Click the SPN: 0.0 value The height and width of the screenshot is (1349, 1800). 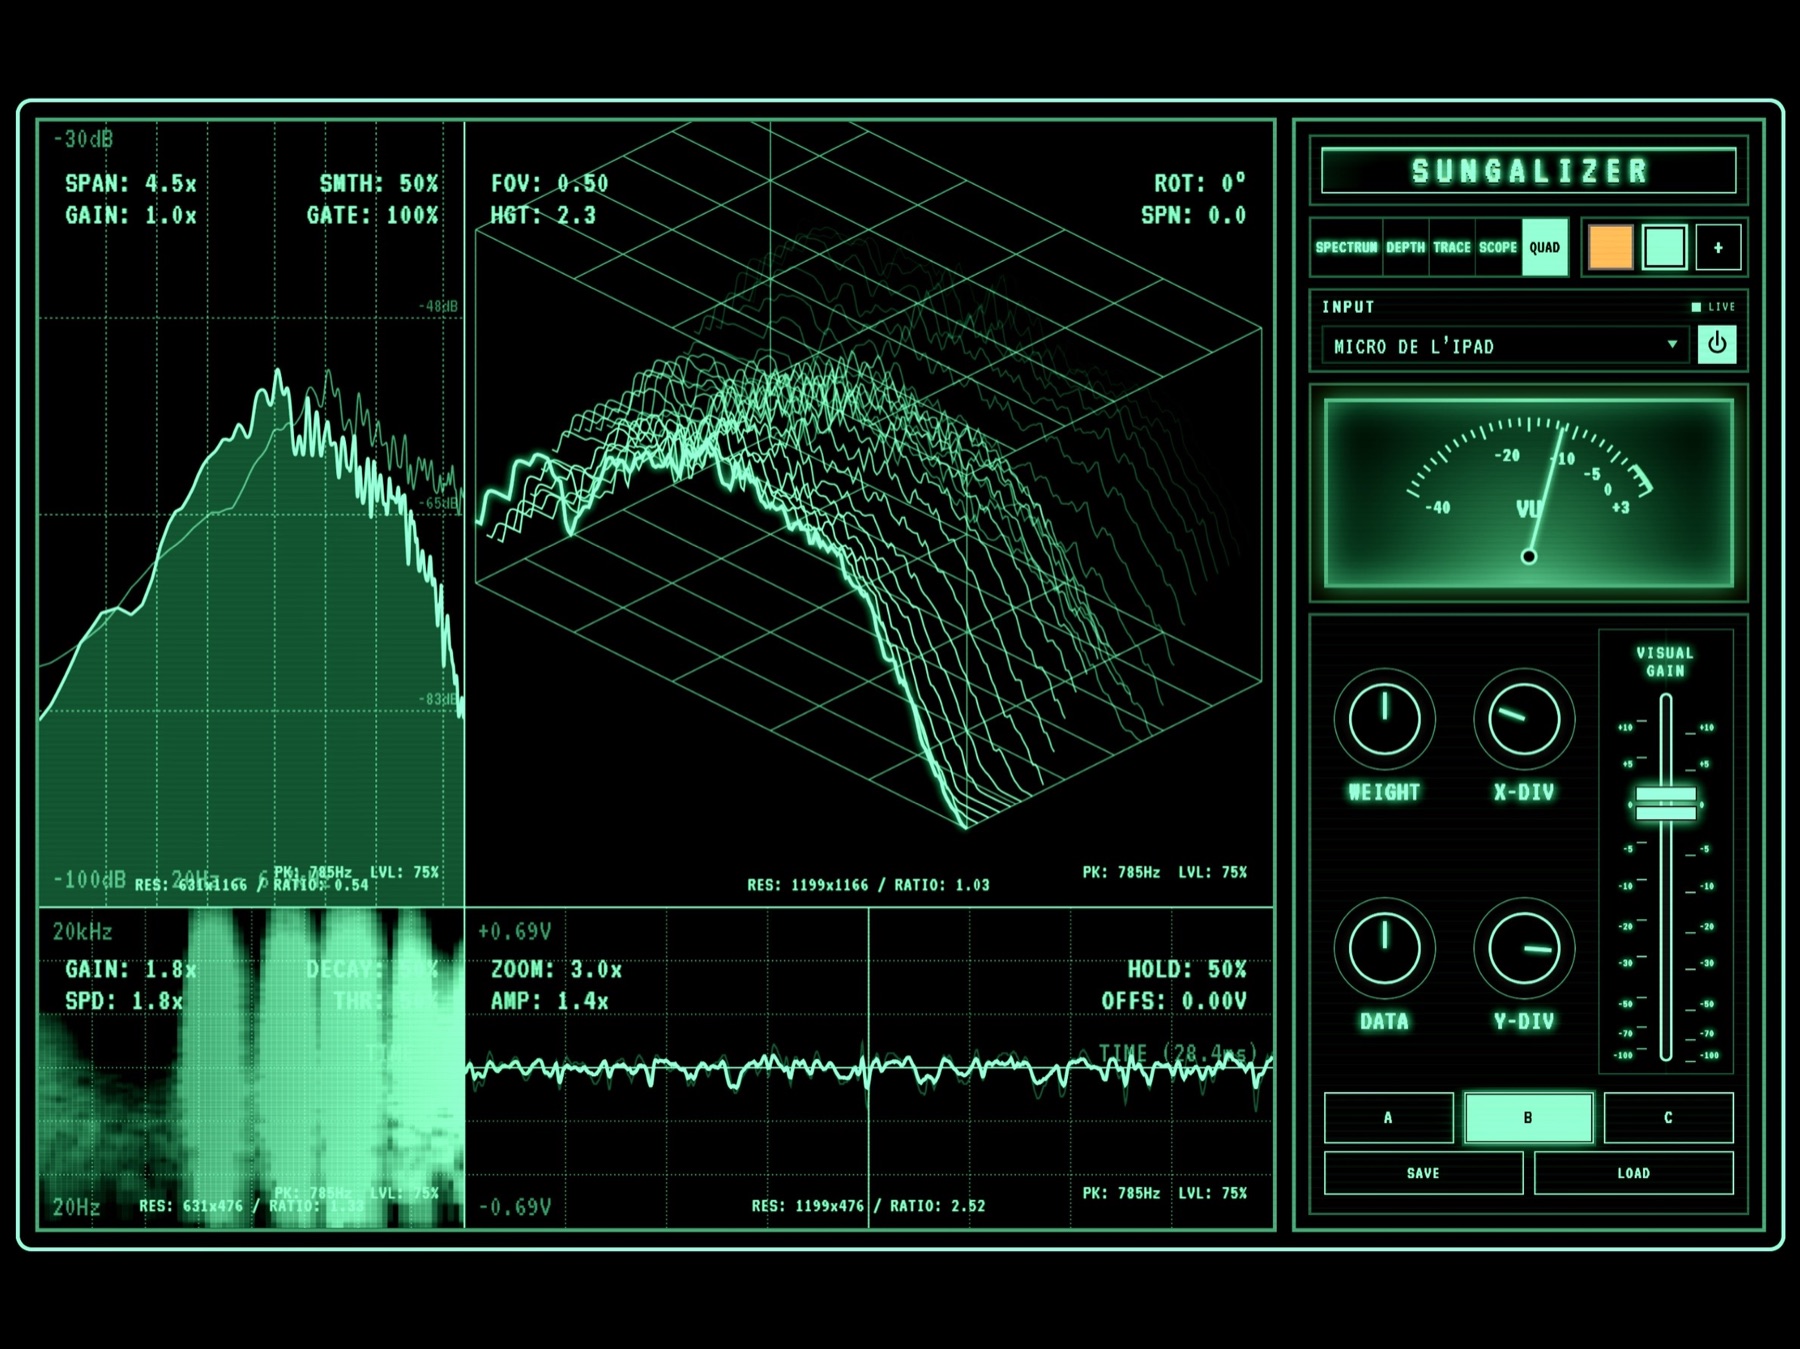point(1194,216)
